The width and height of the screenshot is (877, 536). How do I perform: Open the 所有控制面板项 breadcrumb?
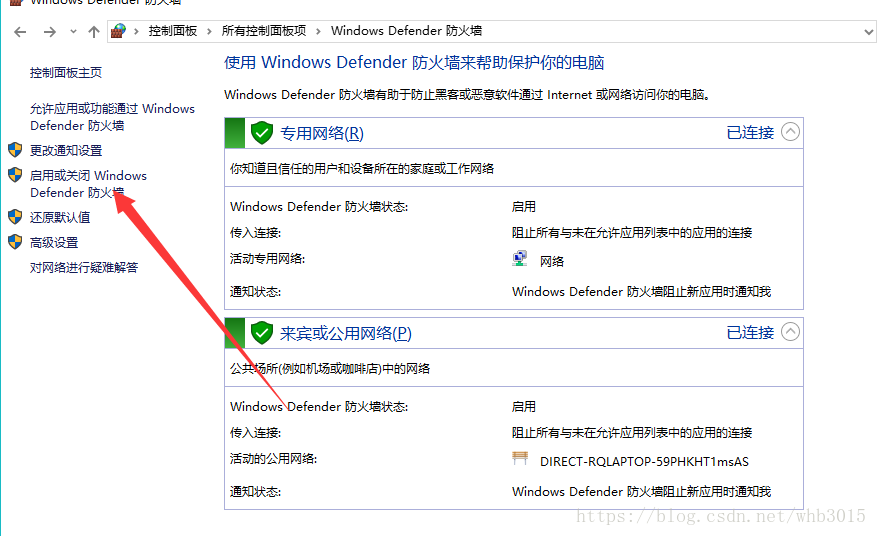click(264, 31)
